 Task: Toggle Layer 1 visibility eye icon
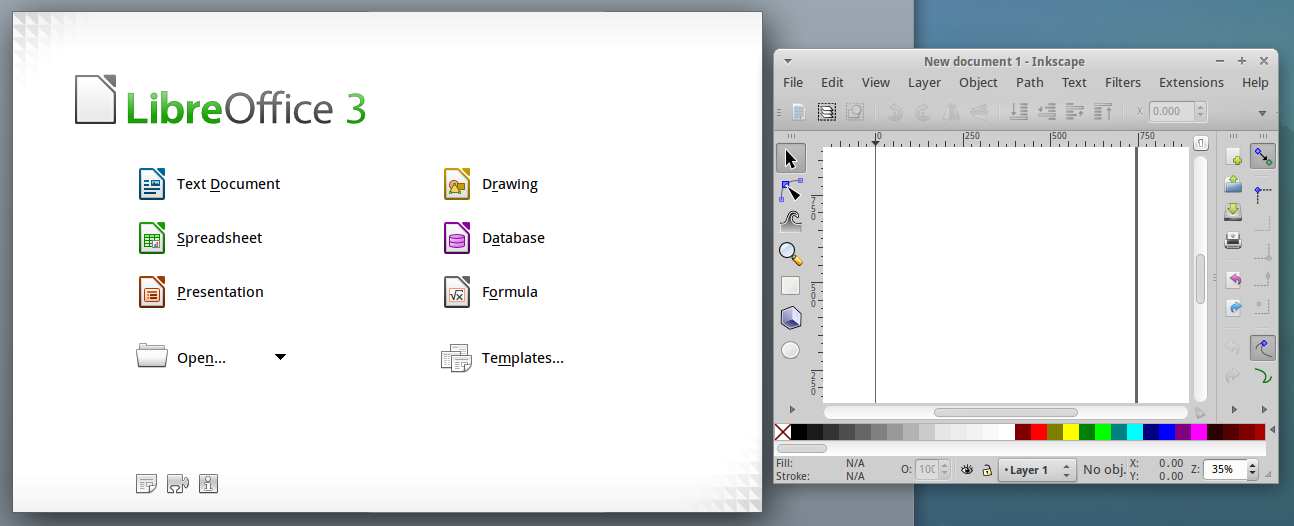coord(967,469)
